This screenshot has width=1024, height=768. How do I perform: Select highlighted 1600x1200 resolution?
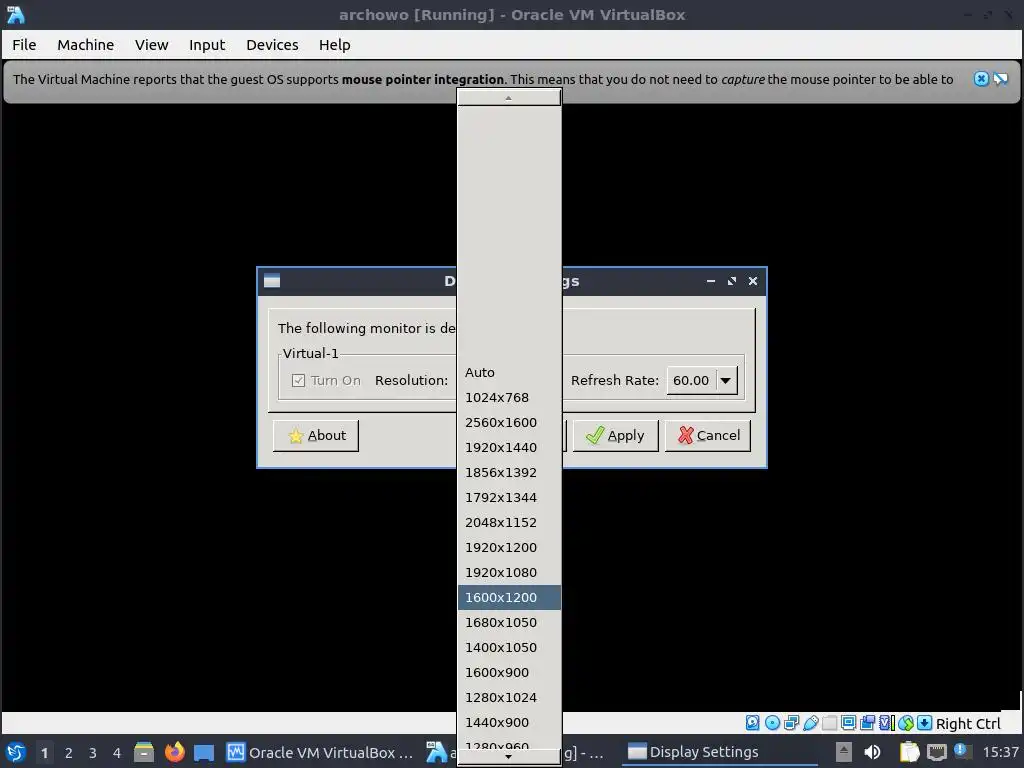tap(509, 598)
